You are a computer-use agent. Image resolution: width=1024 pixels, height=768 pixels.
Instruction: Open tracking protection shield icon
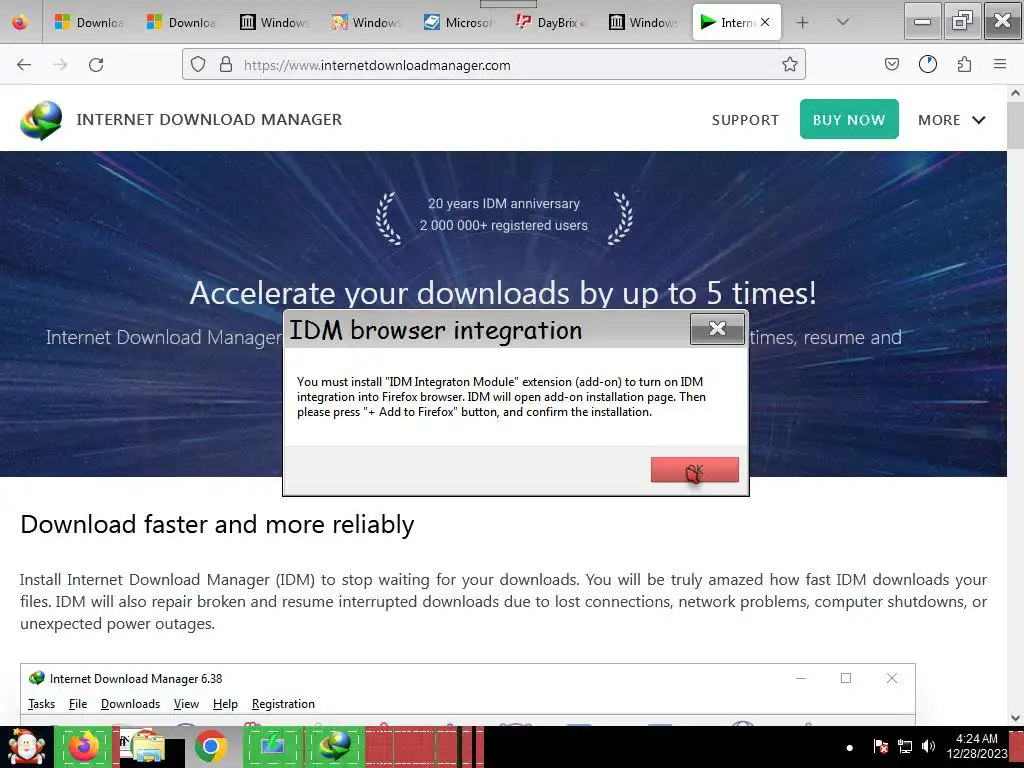(x=198, y=65)
